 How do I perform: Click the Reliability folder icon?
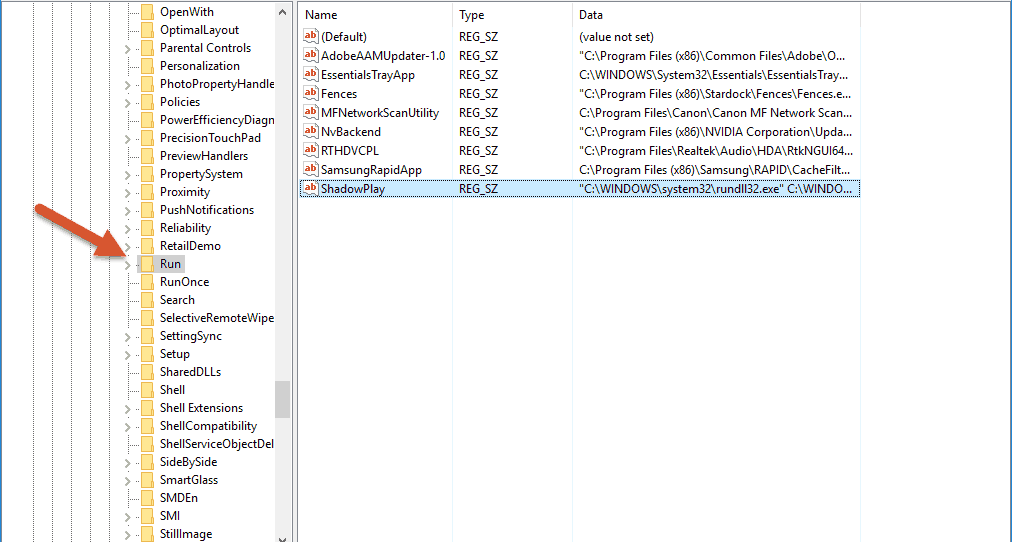coord(147,228)
